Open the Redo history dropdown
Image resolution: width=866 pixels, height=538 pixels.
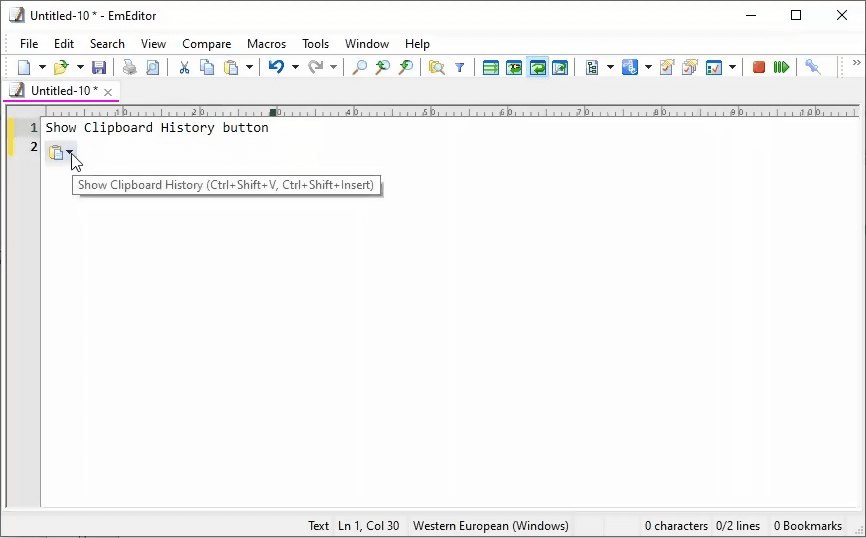click(334, 67)
